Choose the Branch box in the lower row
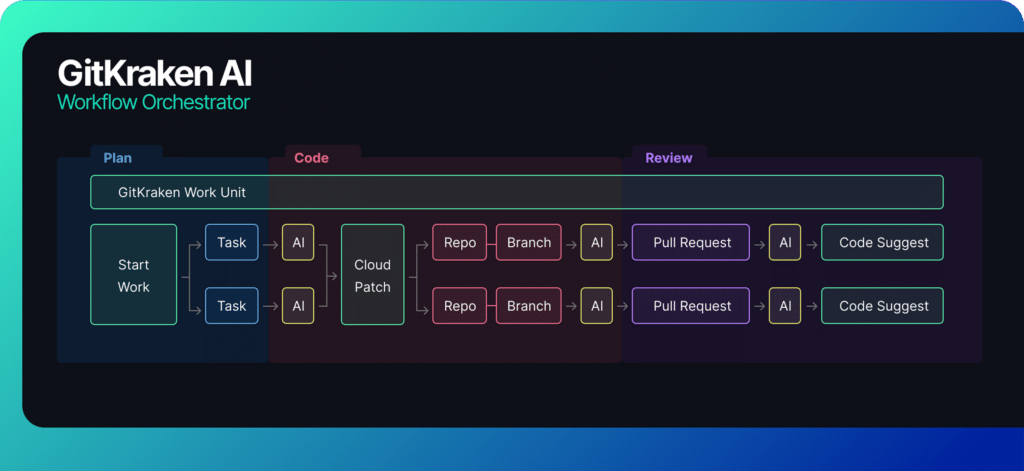 click(529, 306)
